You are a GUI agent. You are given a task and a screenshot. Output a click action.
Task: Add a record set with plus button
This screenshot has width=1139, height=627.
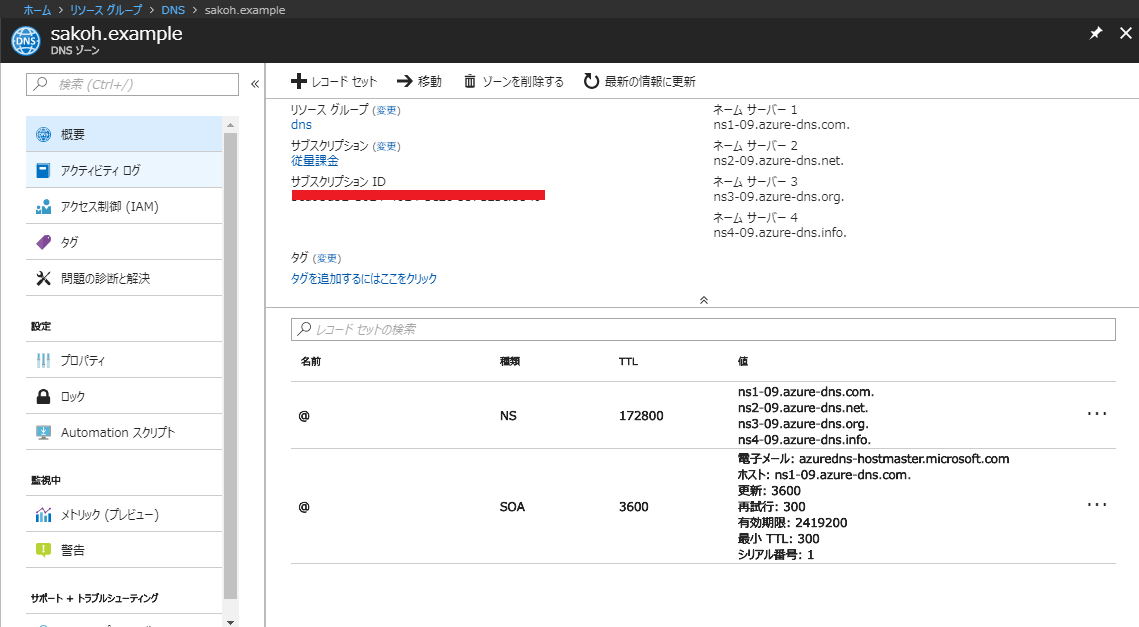click(333, 81)
